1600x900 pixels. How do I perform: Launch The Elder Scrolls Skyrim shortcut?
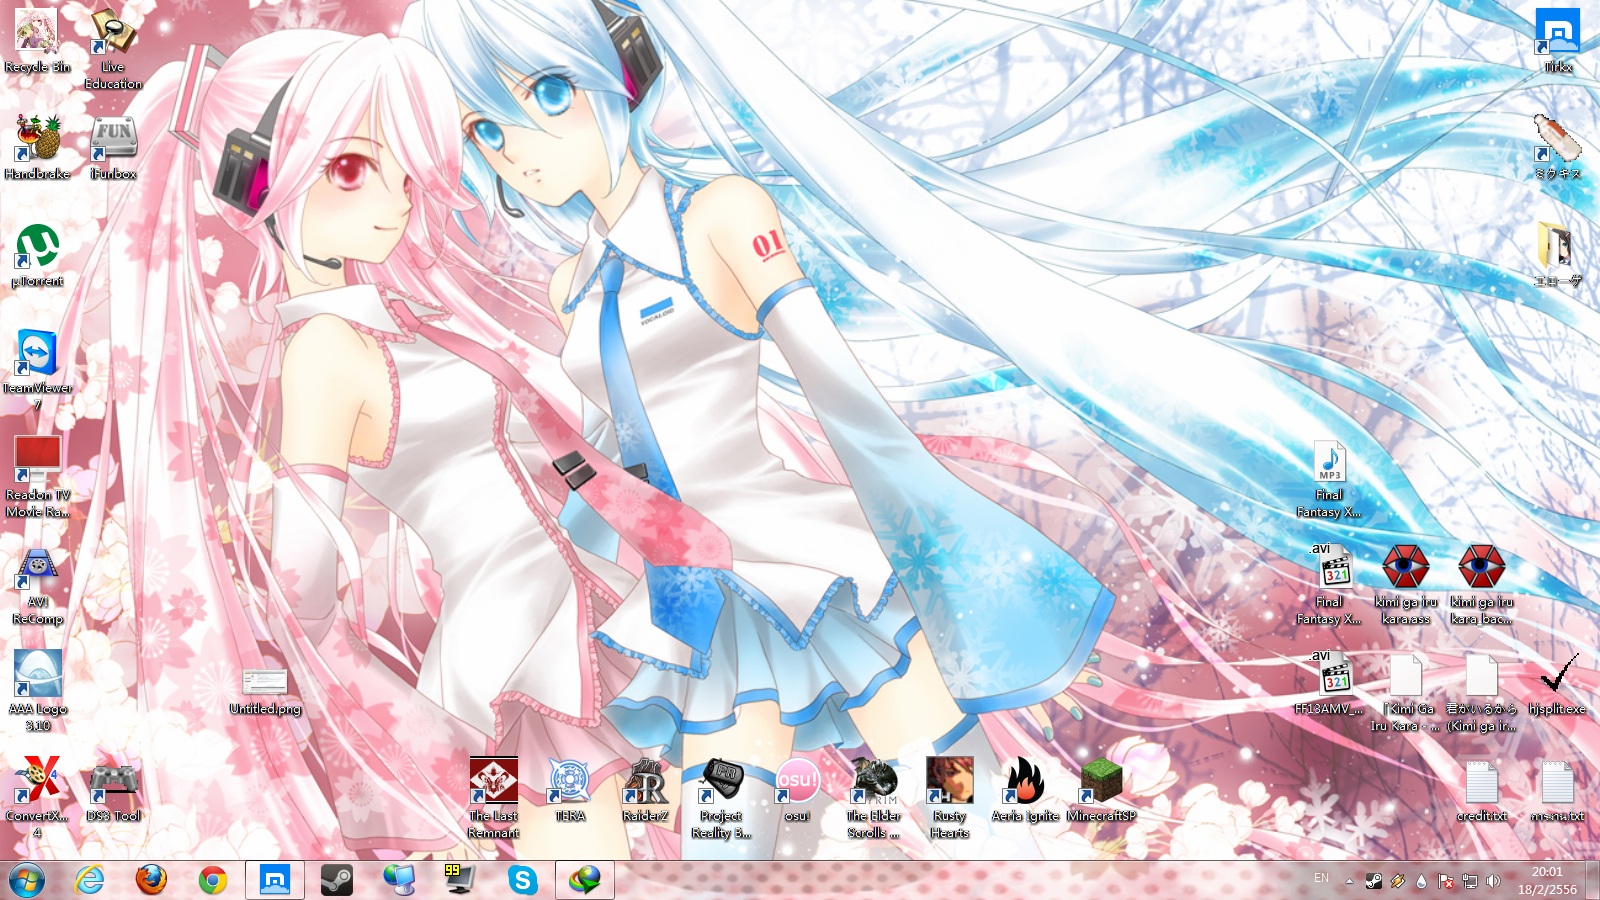pyautogui.click(x=873, y=799)
